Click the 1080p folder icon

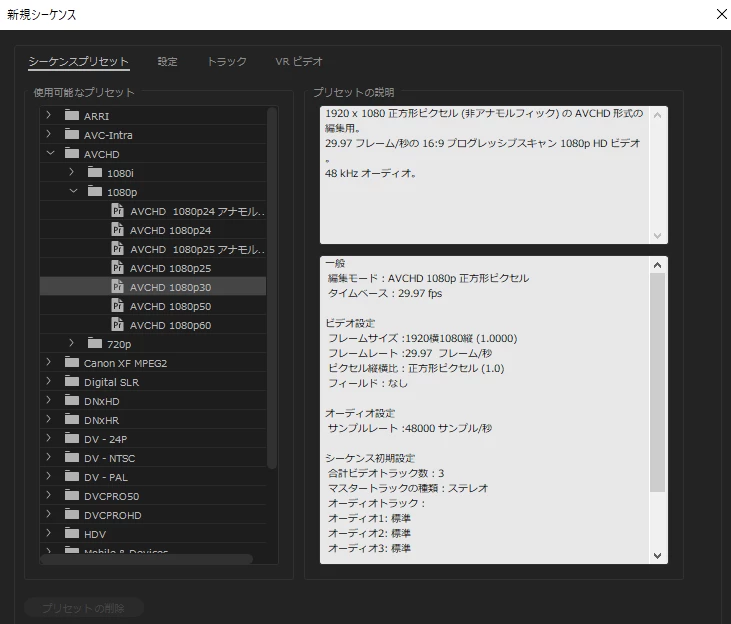(x=95, y=192)
